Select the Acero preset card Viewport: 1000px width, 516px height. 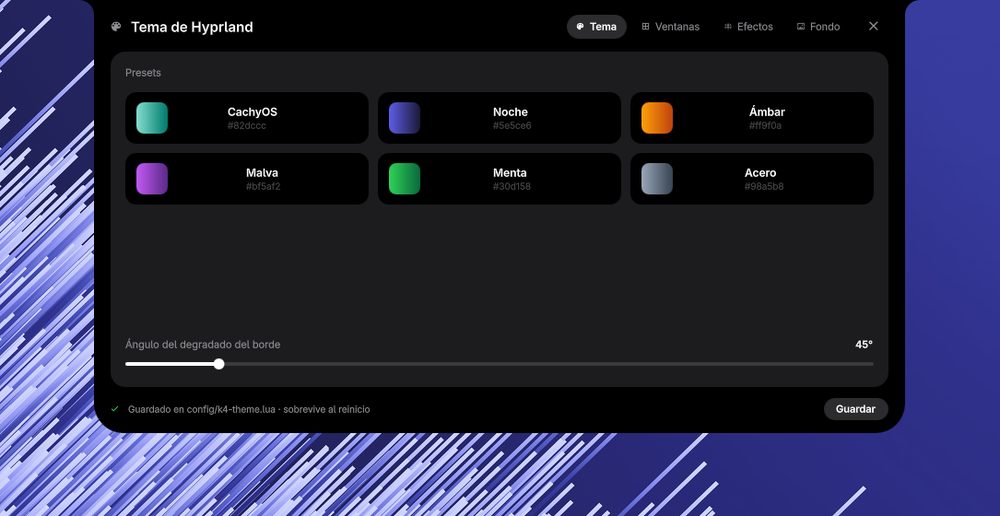coord(752,179)
